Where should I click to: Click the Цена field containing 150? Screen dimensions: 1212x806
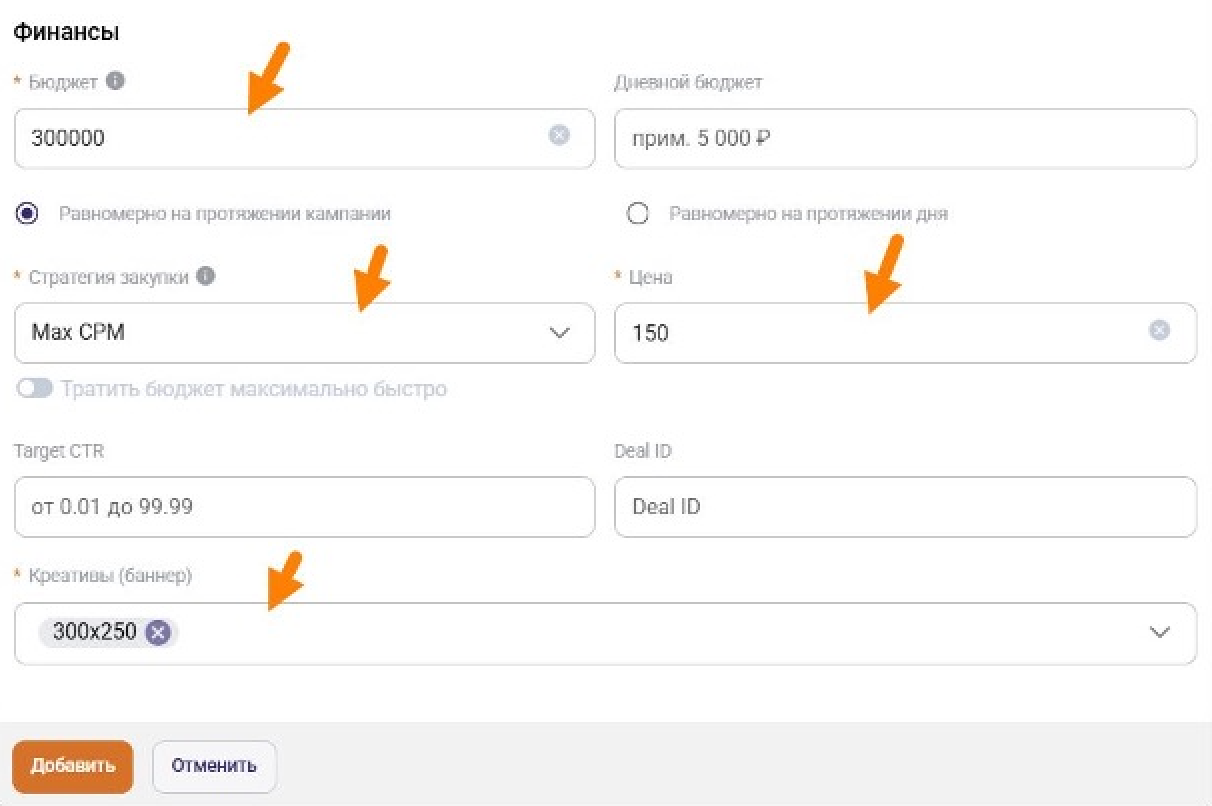(x=880, y=332)
